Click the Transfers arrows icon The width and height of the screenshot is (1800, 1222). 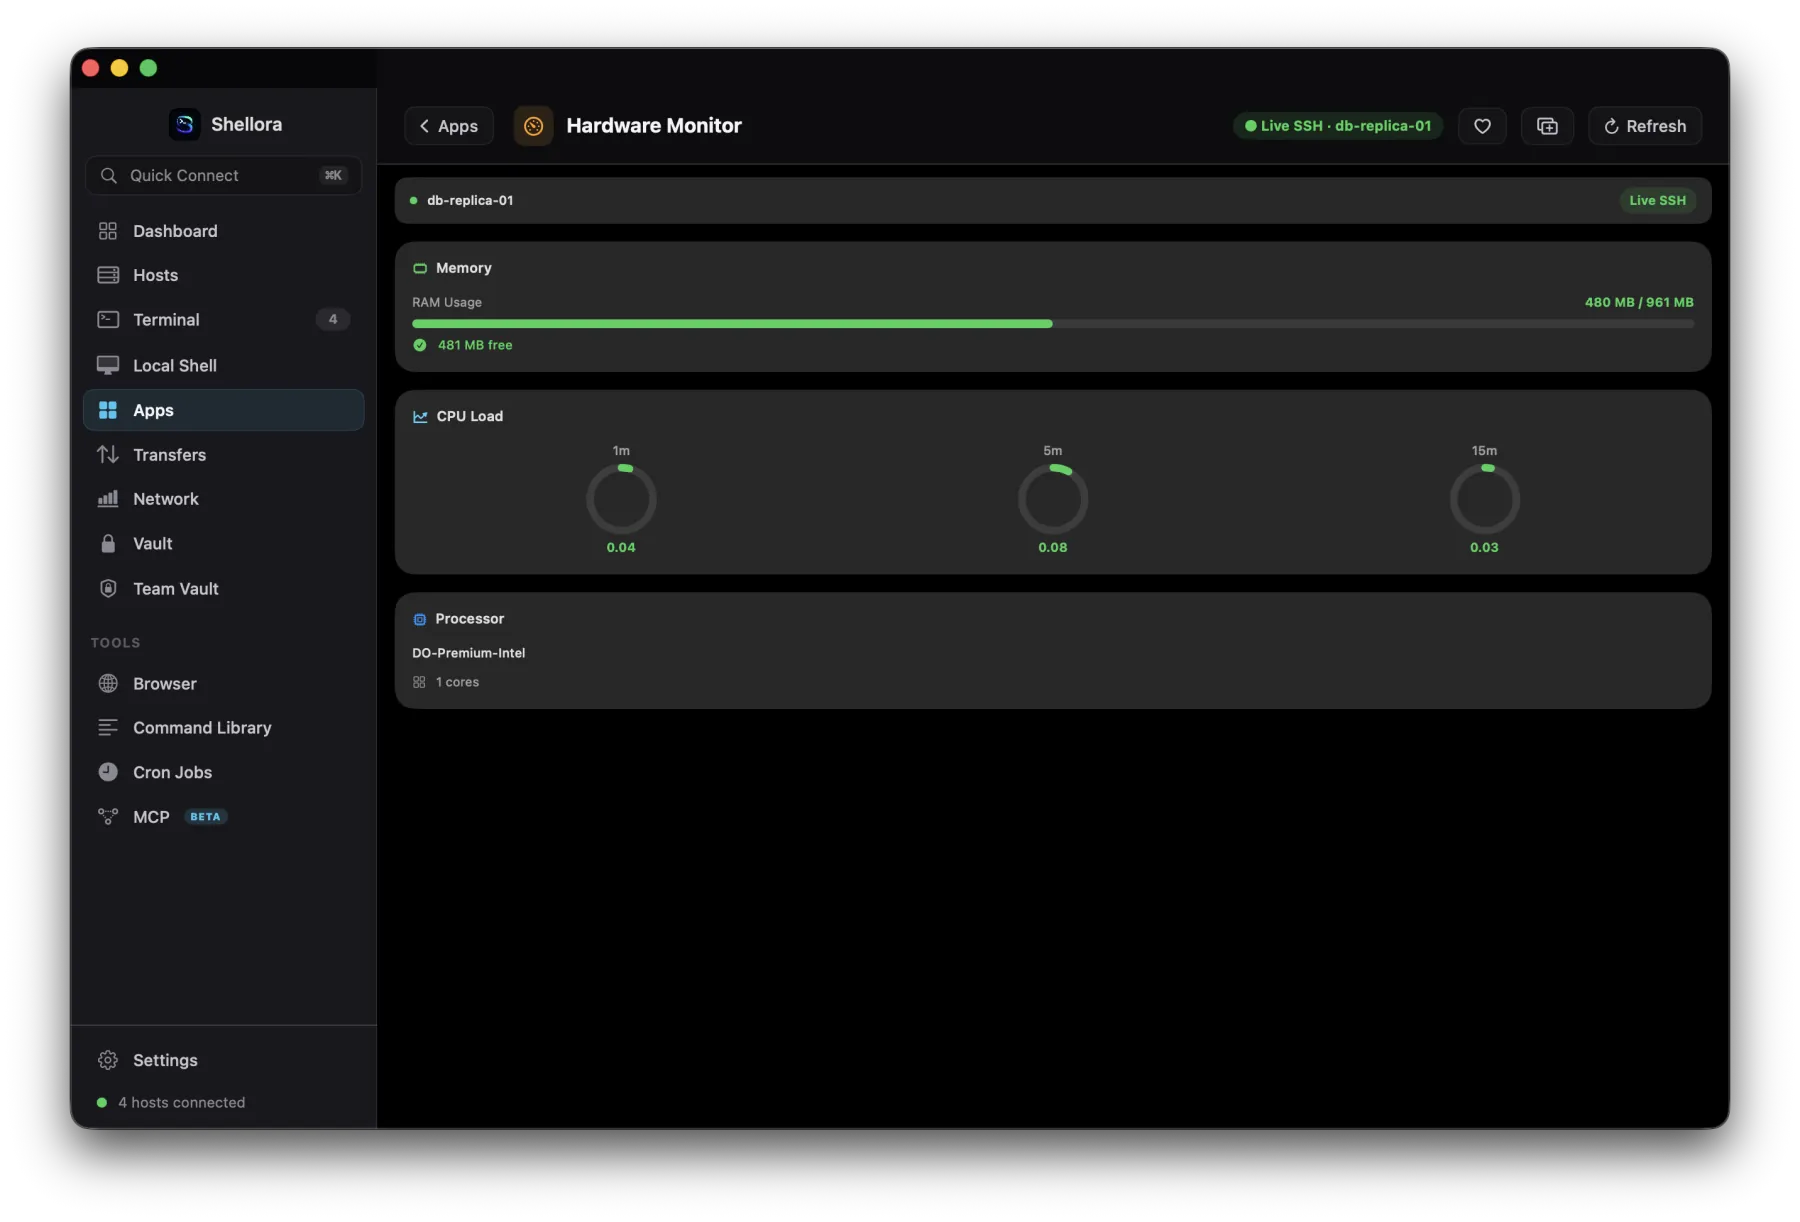108,455
